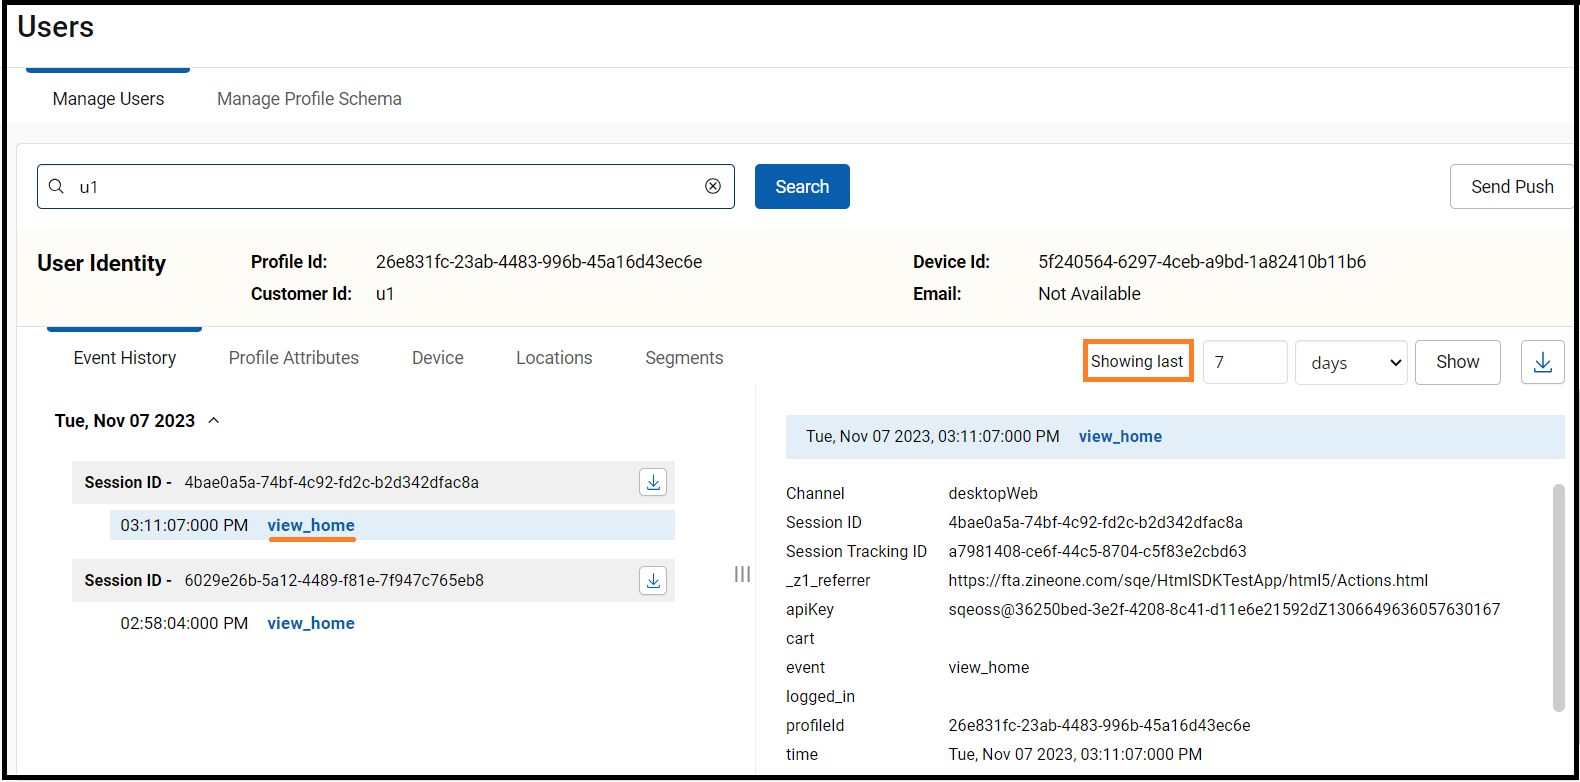
Task: Click the search magnifier icon in the user search box
Action: click(57, 187)
